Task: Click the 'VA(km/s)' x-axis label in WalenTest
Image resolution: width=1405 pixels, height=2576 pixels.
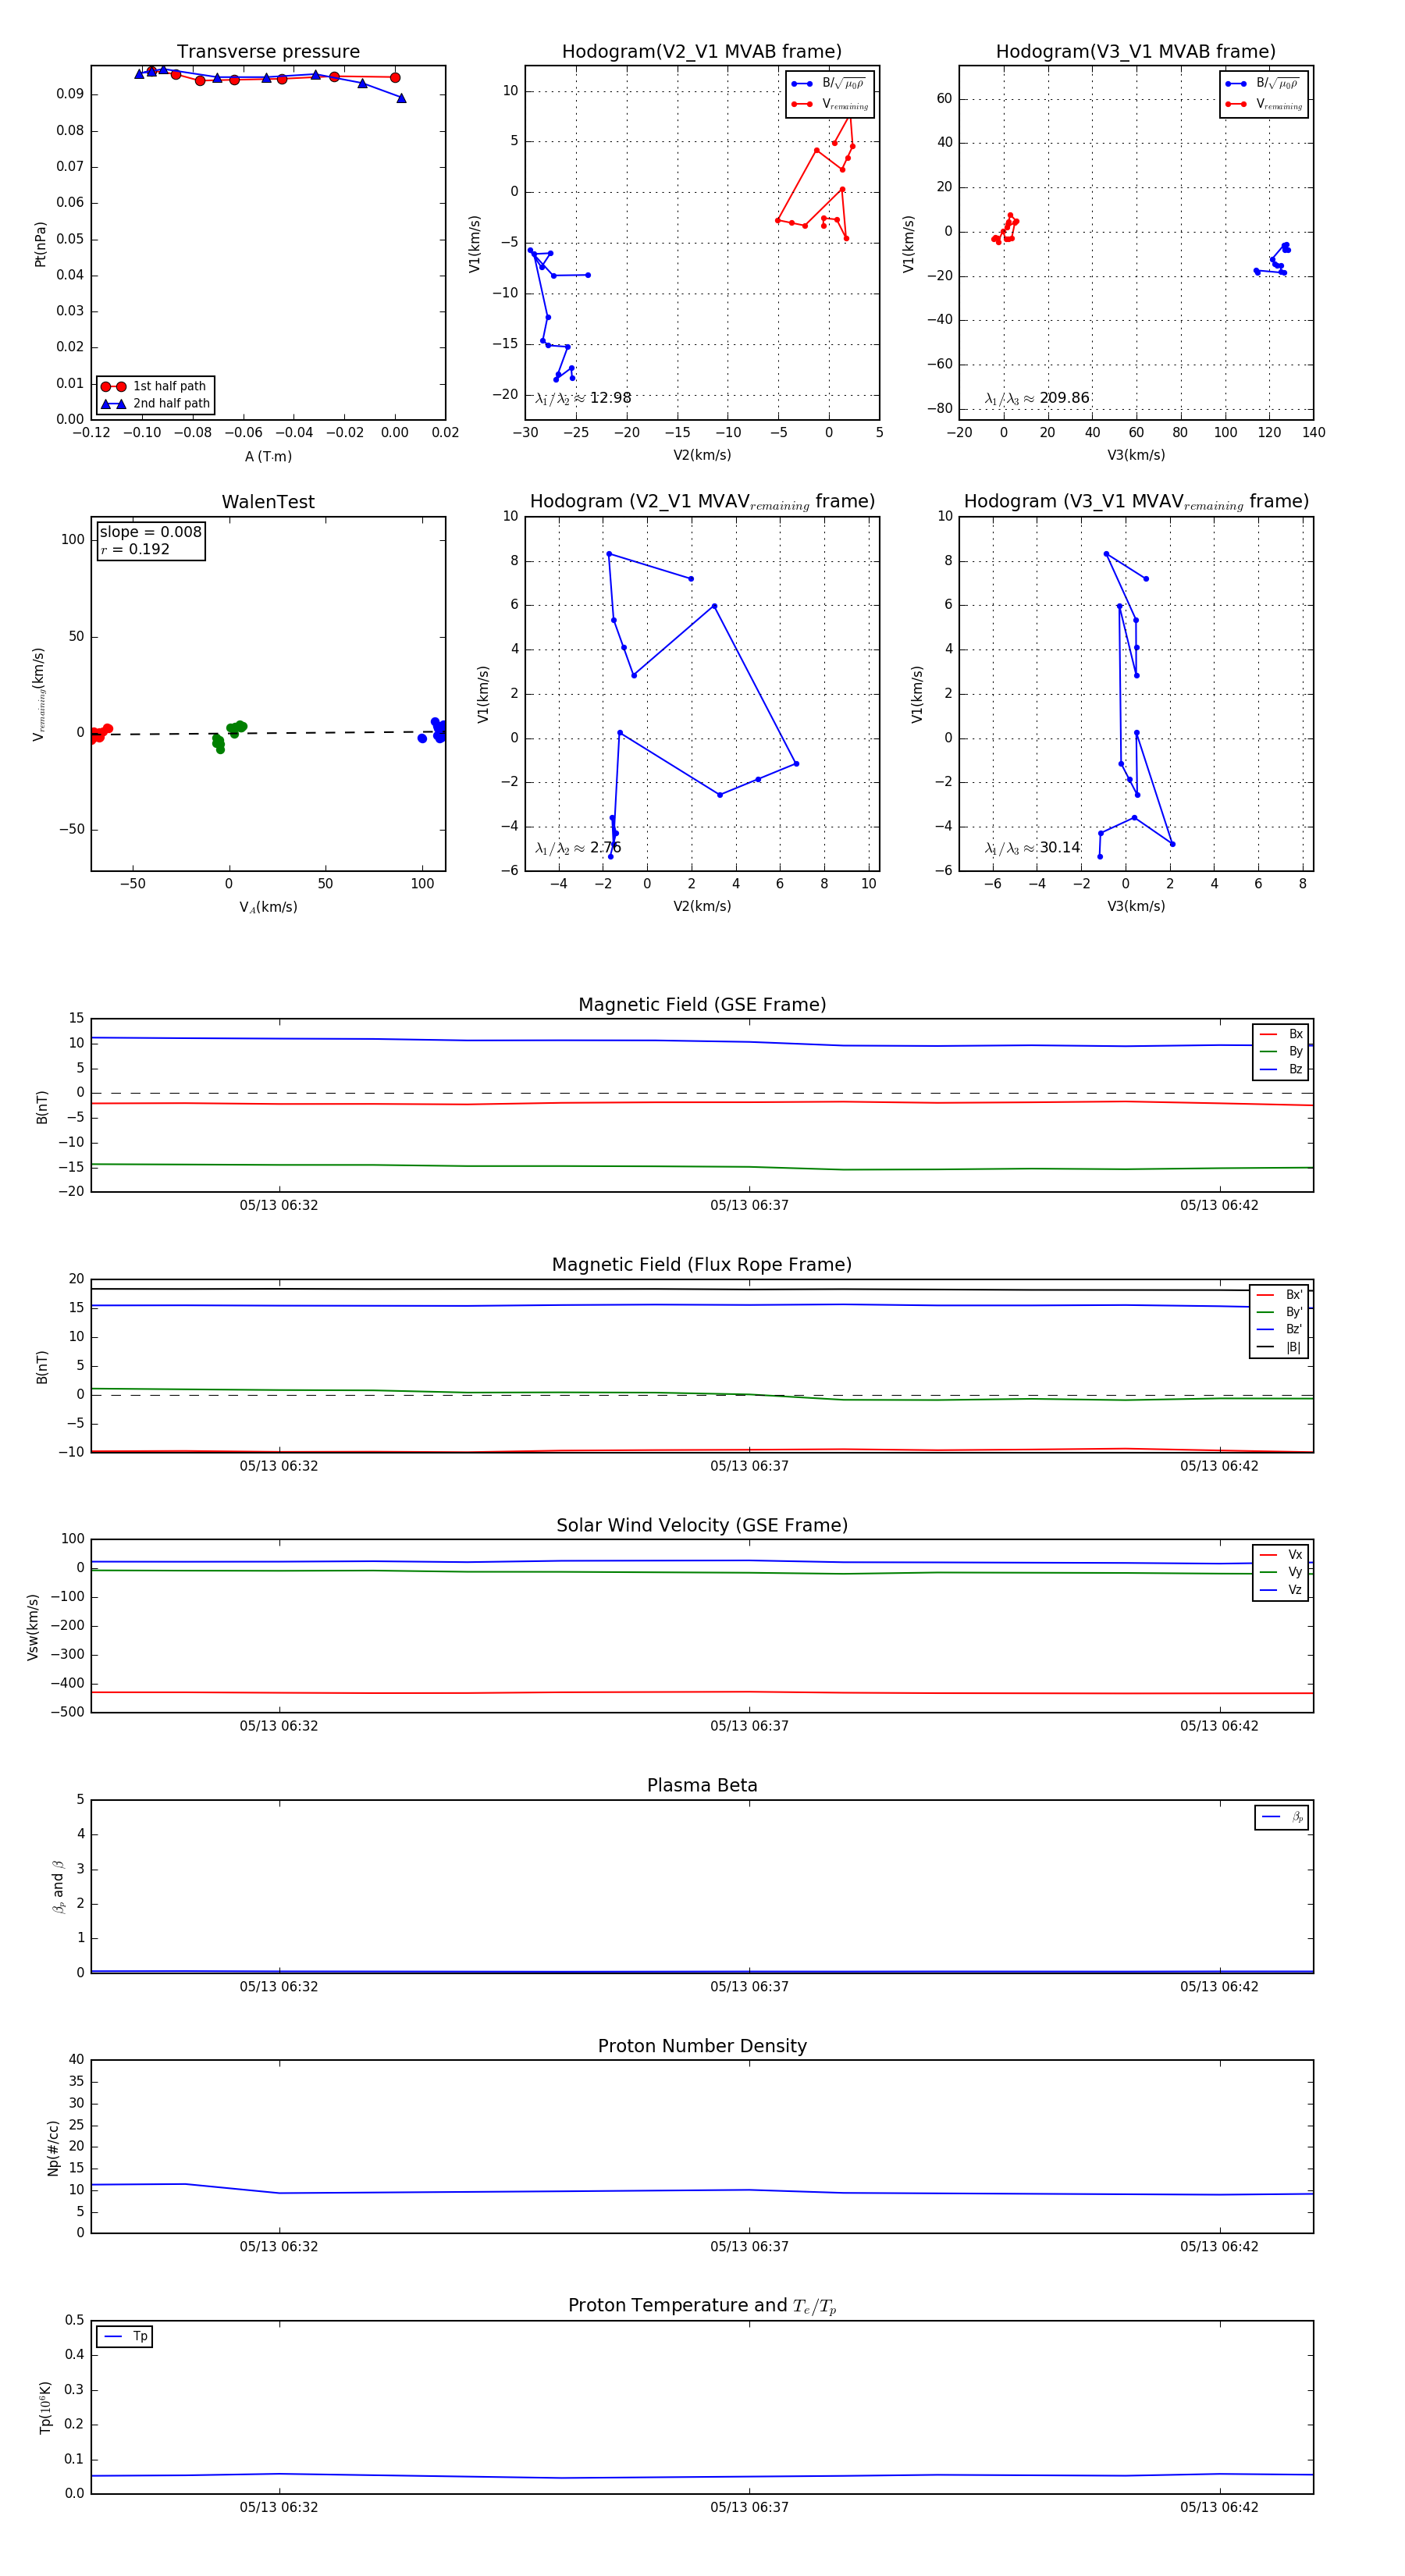Action: [268, 907]
